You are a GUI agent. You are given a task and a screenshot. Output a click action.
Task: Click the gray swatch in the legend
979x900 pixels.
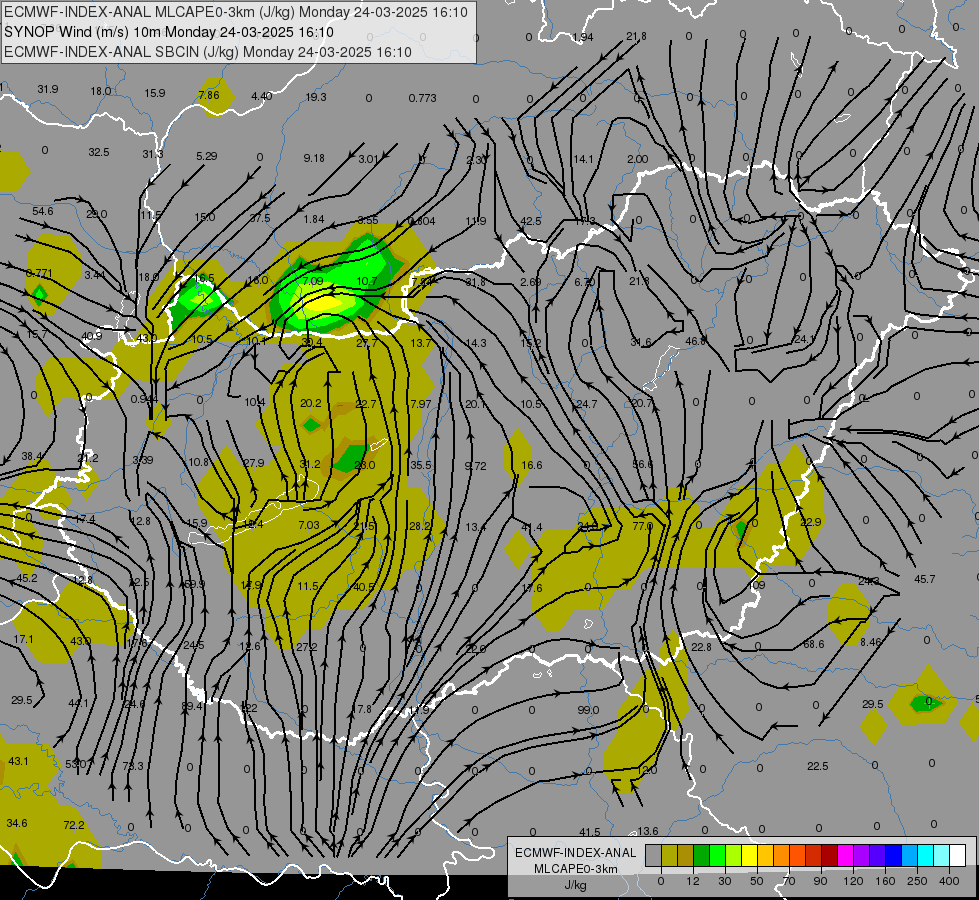653,855
